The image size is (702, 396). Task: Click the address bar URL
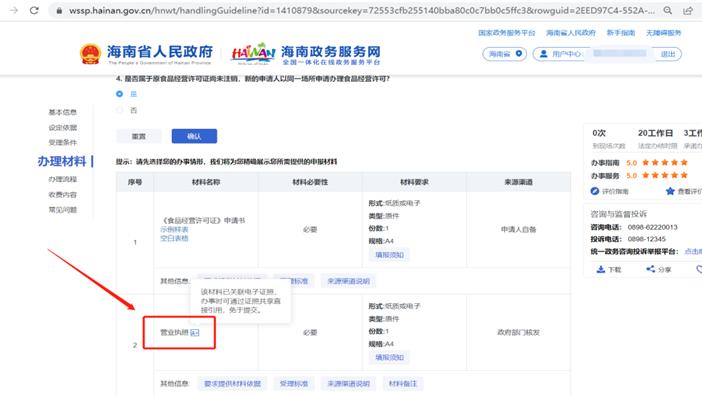point(362,10)
